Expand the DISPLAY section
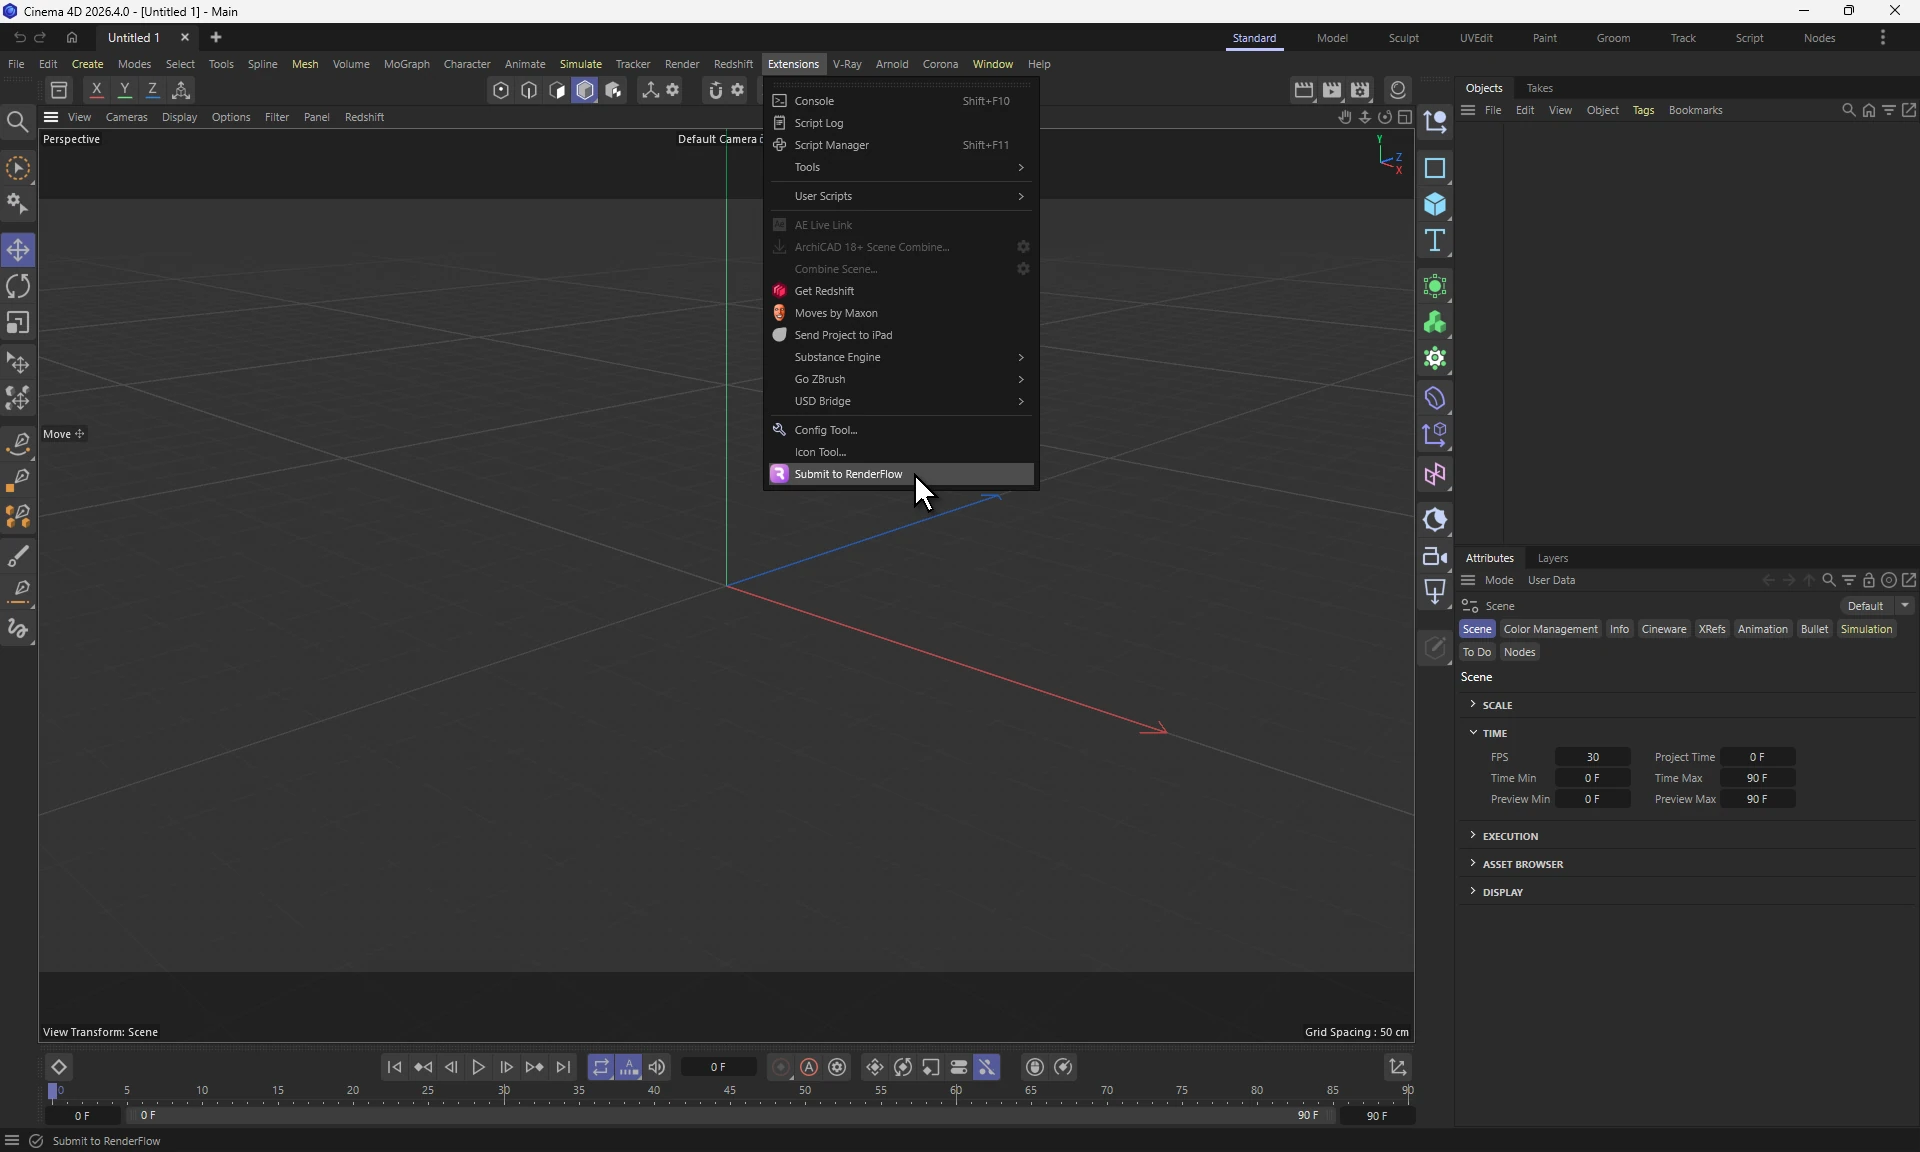This screenshot has width=1920, height=1152. [x=1503, y=892]
